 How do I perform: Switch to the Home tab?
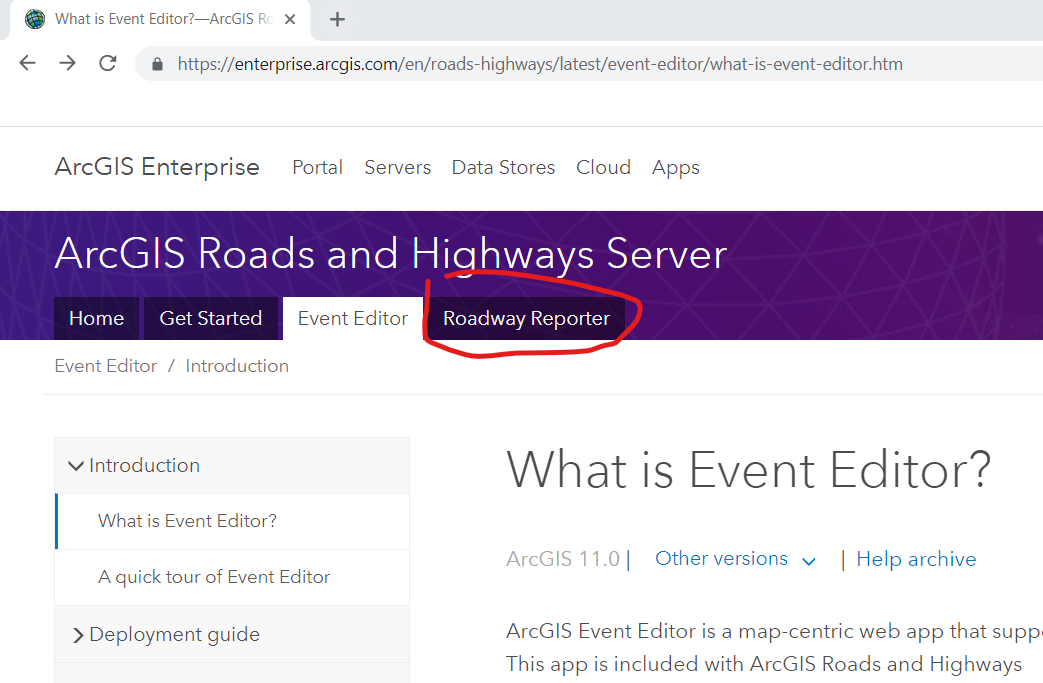(96, 319)
